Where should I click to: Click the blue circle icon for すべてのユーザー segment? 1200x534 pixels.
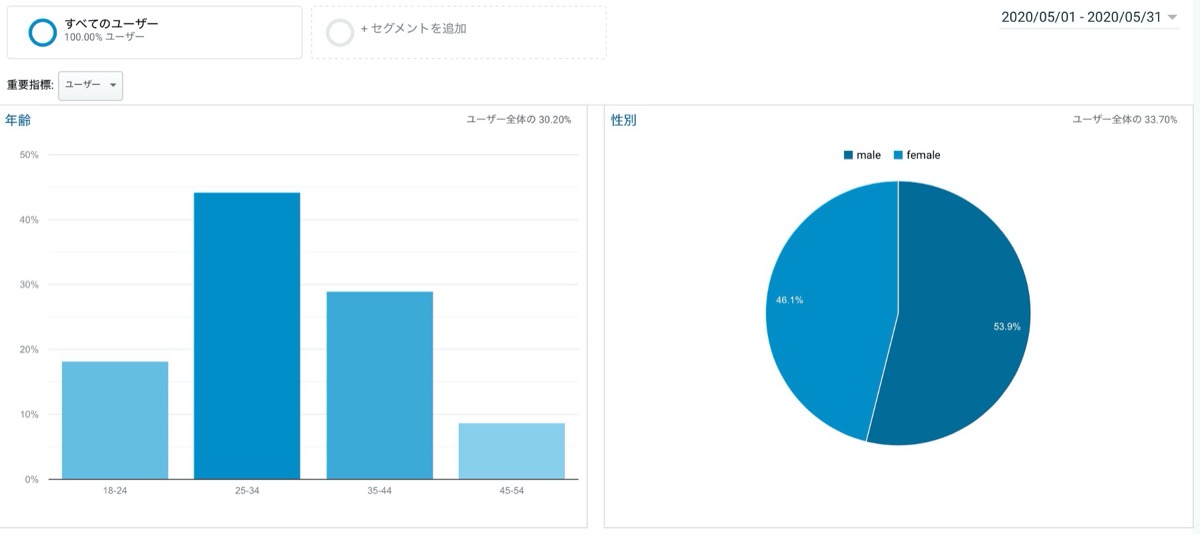point(43,32)
